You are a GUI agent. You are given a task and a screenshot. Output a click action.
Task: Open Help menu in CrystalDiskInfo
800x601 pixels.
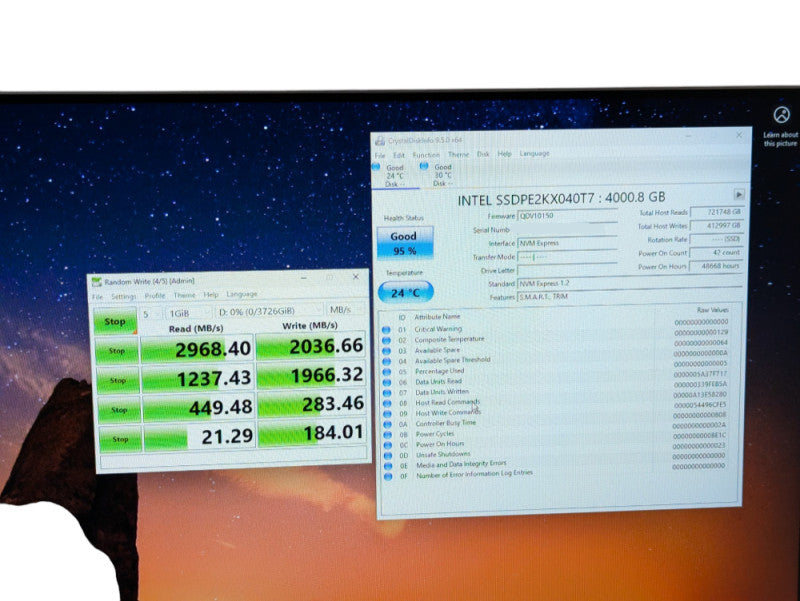coord(504,154)
